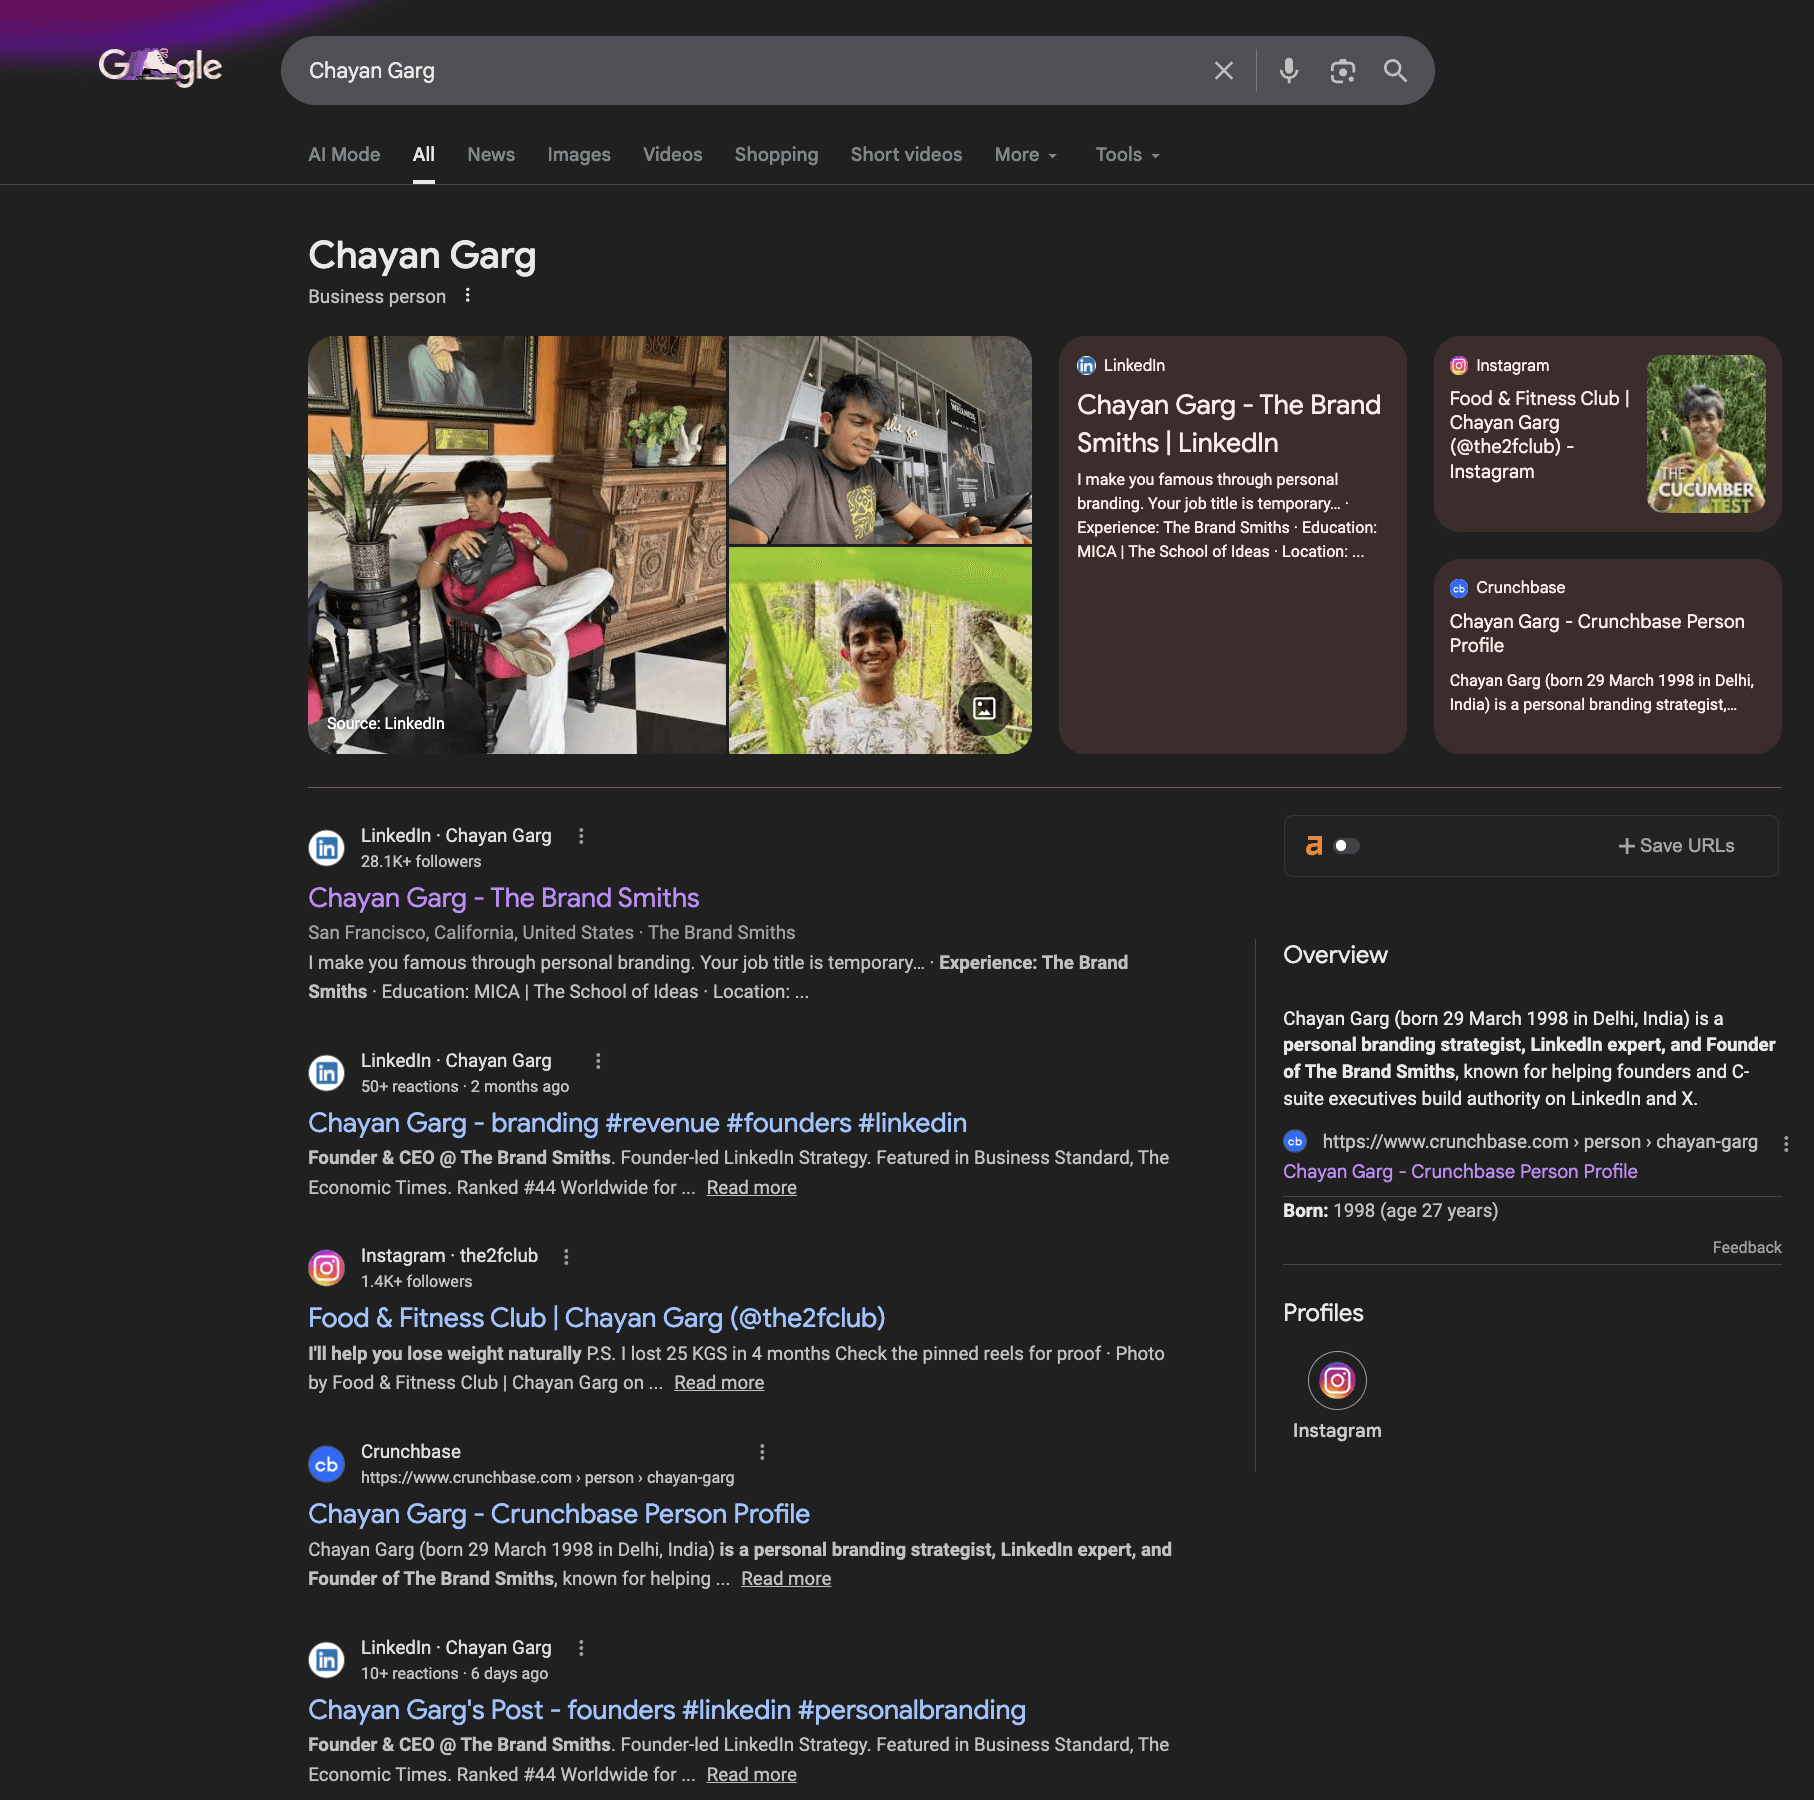Open 'Chayan Garg - Crunchbase Person Profile' result title
1814x1800 pixels.
pyautogui.click(x=559, y=1514)
